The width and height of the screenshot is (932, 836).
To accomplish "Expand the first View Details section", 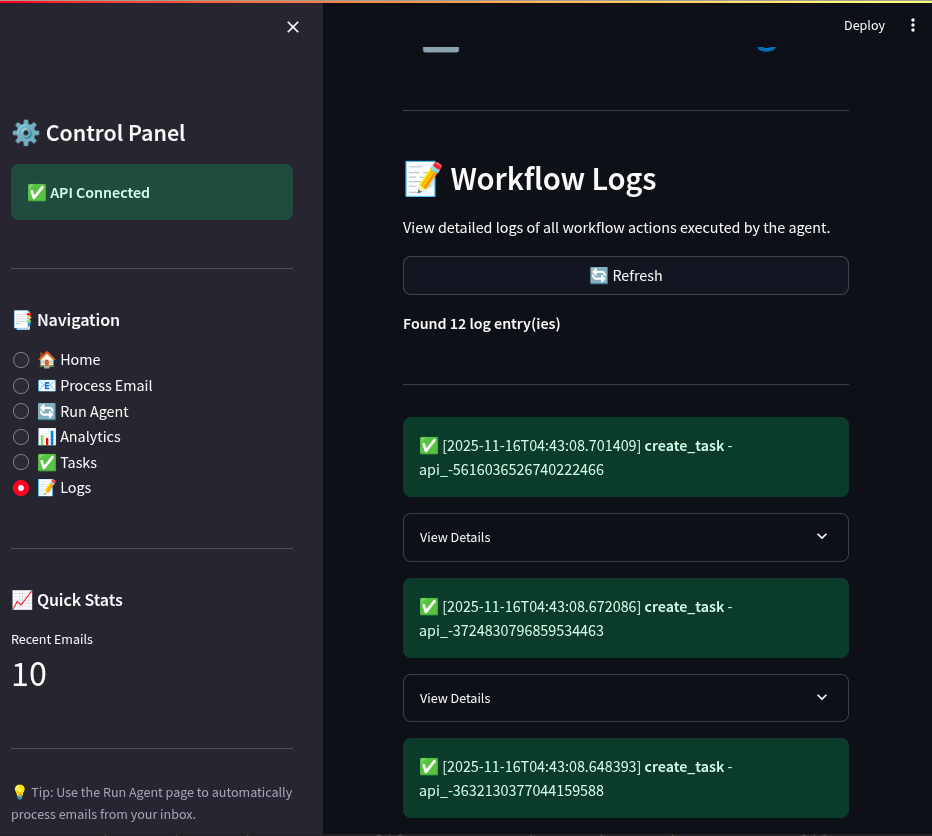I will pyautogui.click(x=625, y=537).
